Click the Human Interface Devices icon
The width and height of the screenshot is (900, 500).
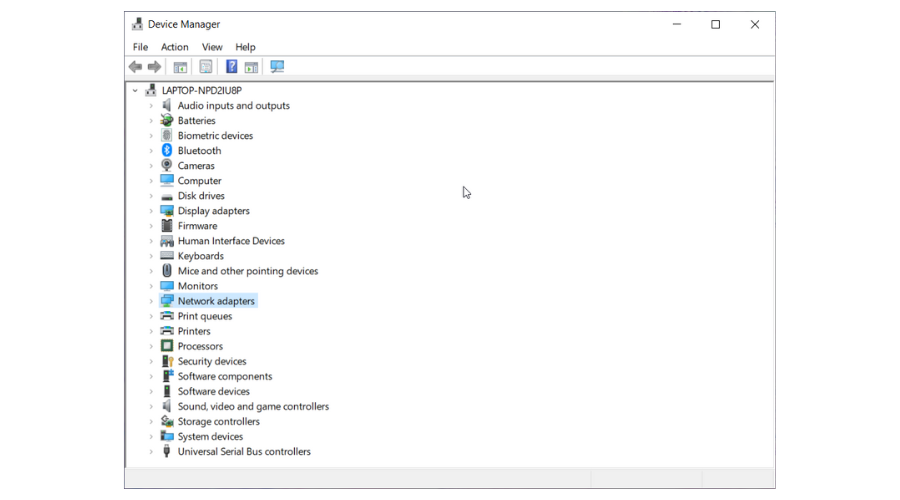(x=167, y=241)
